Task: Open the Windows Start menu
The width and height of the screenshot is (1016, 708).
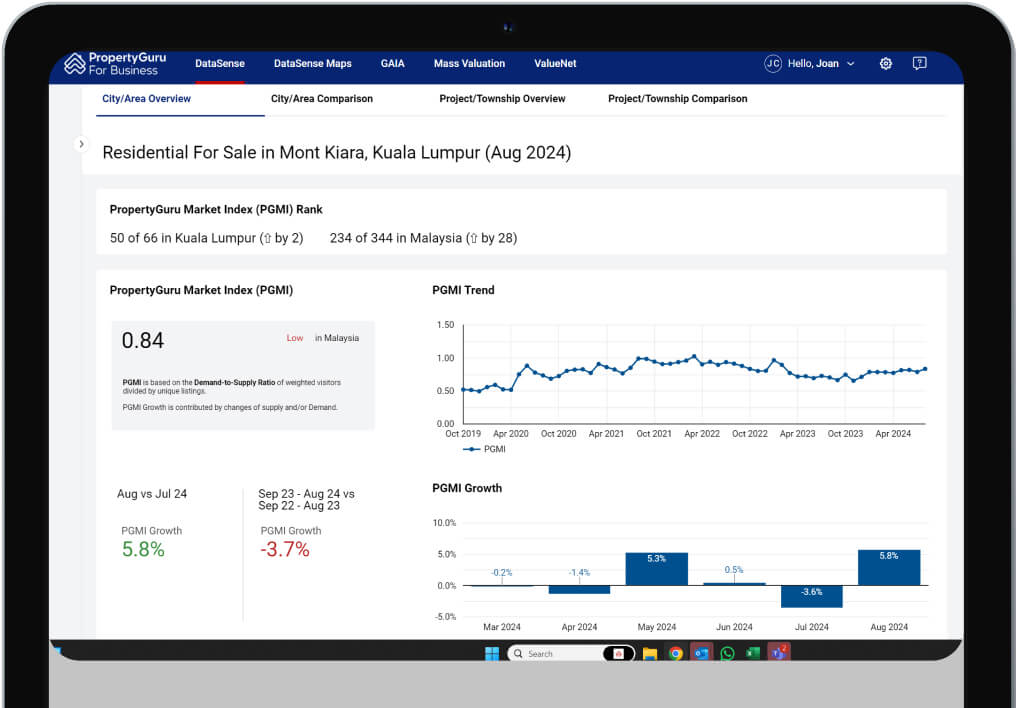Action: (492, 654)
